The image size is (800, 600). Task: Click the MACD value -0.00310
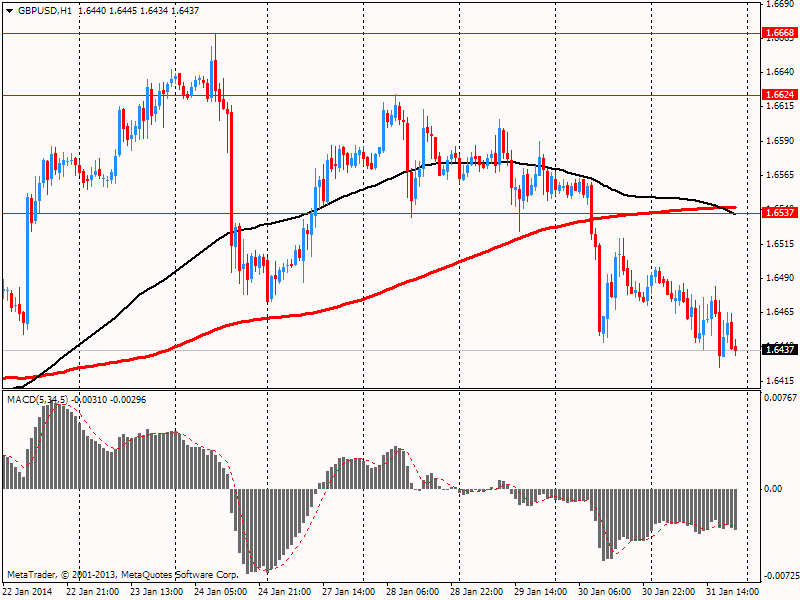pos(90,399)
